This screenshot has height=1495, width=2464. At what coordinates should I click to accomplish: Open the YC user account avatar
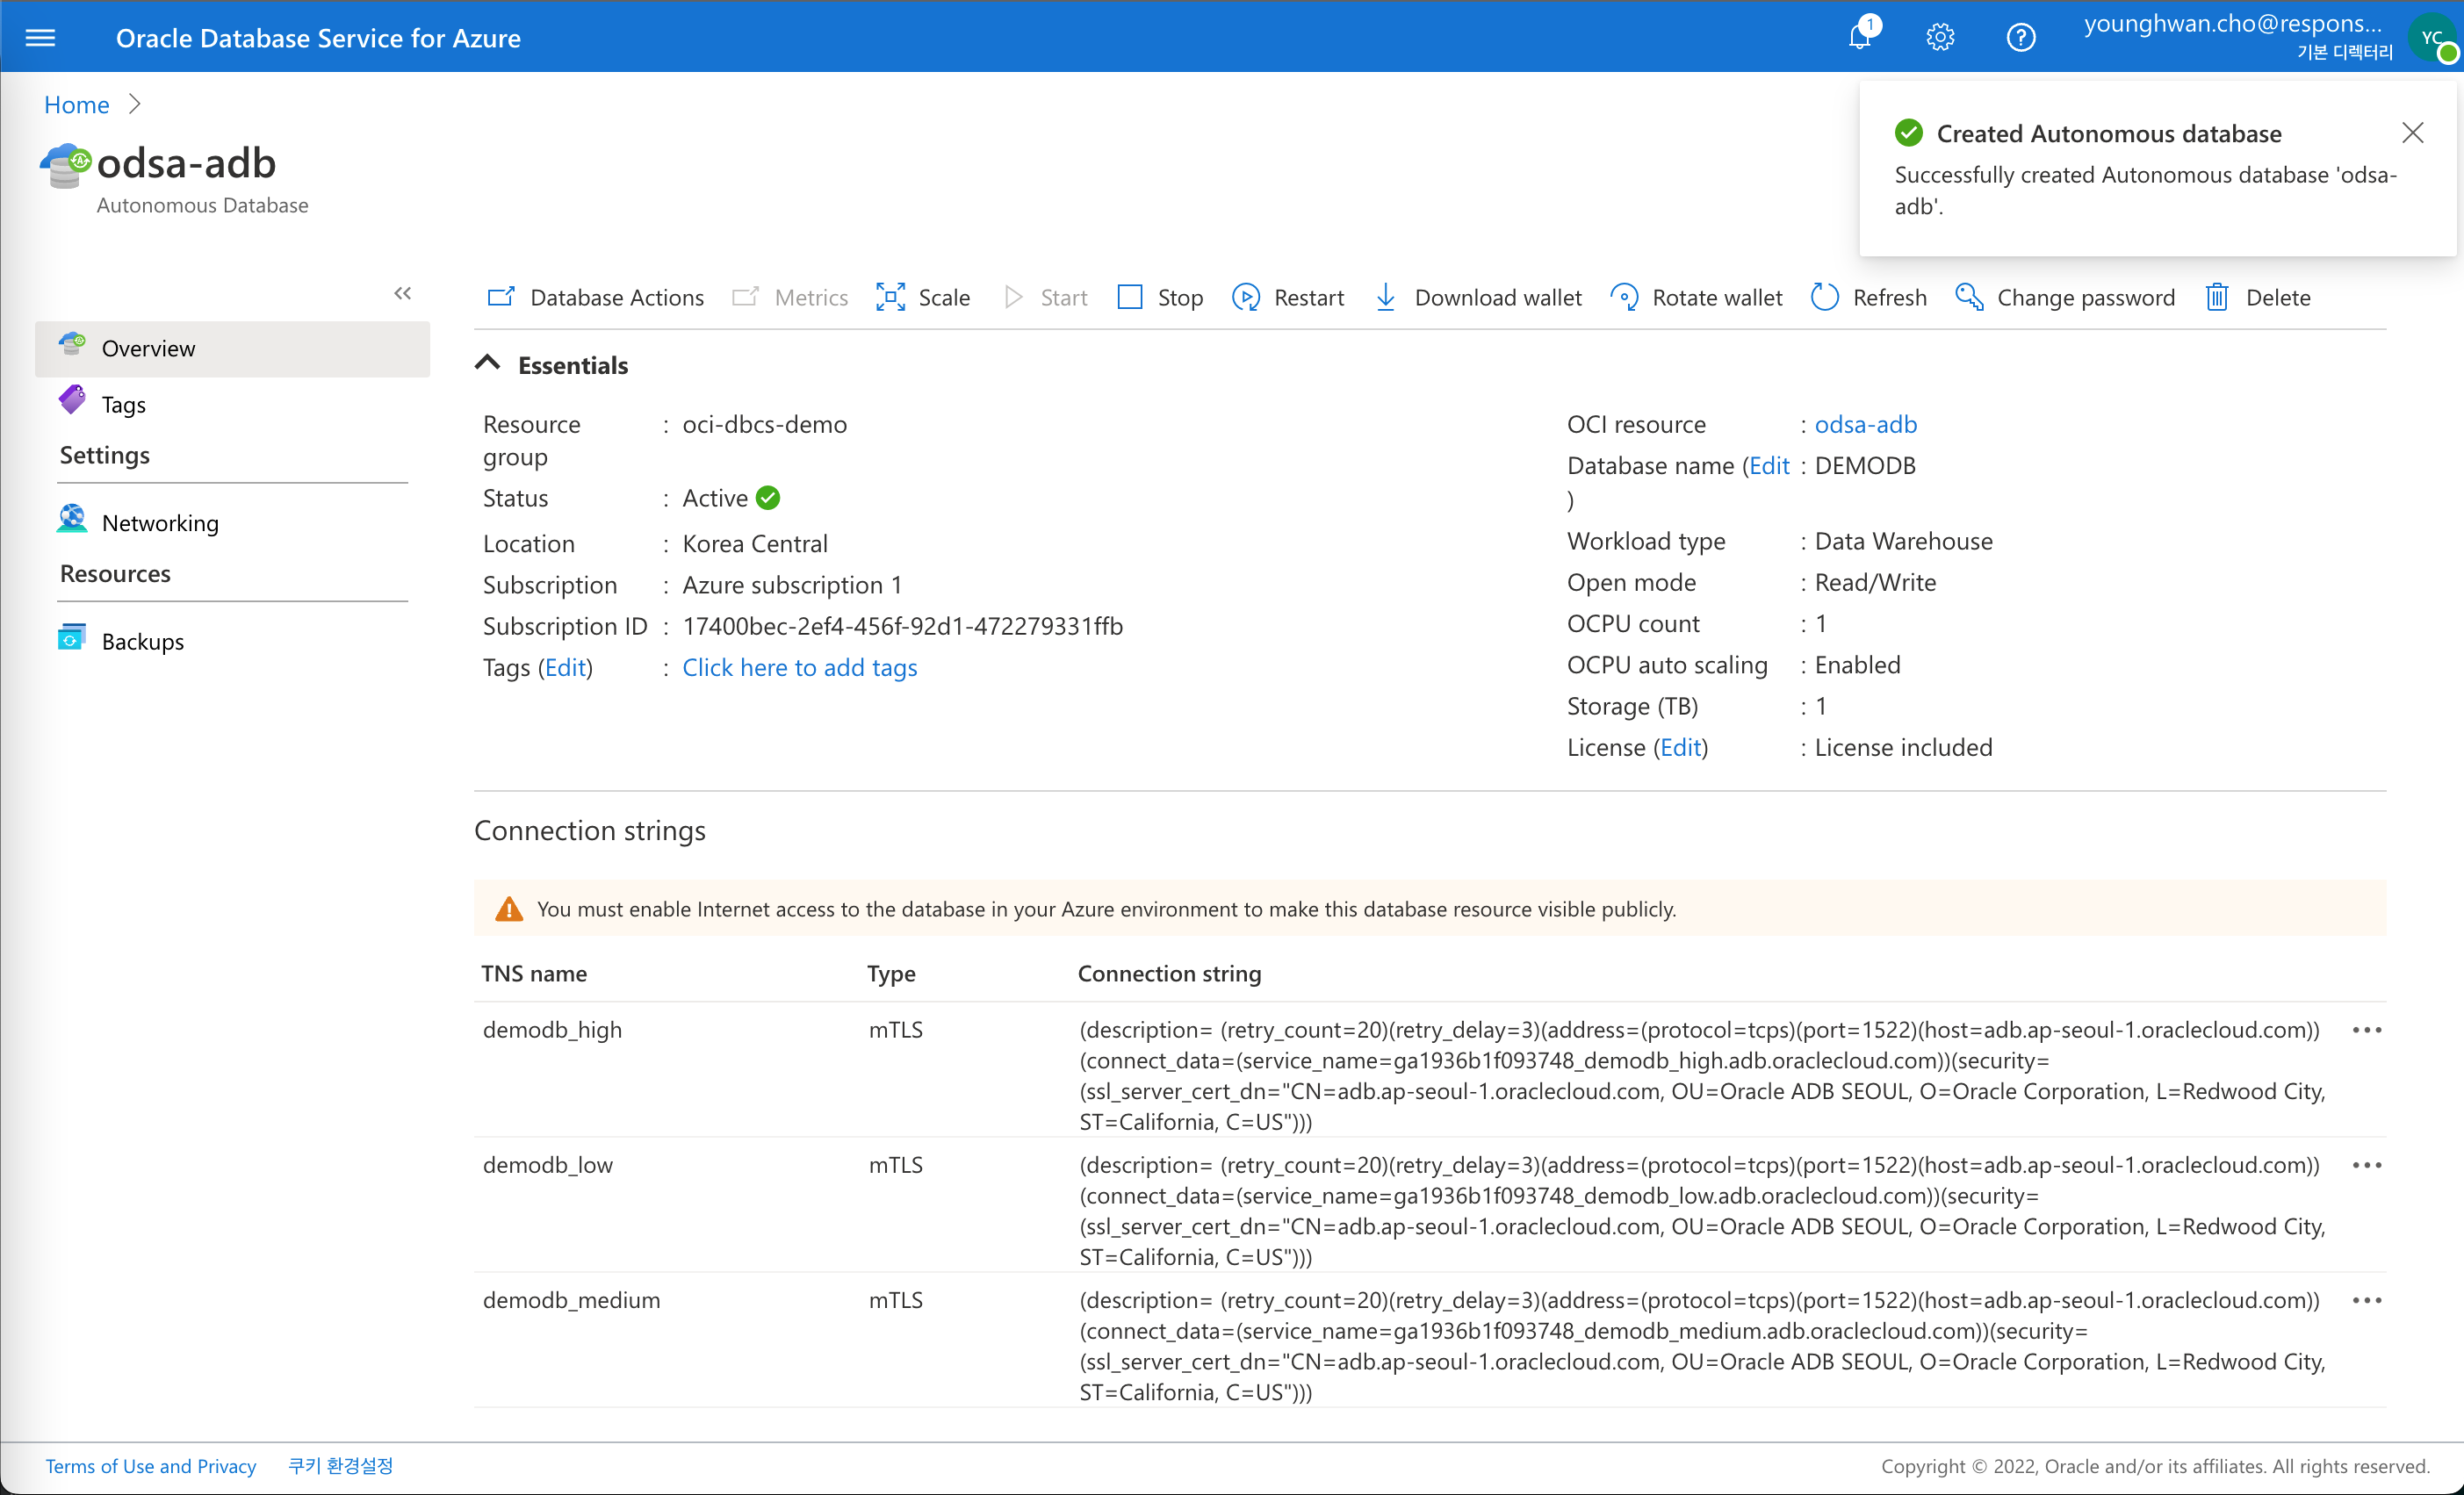point(2432,38)
